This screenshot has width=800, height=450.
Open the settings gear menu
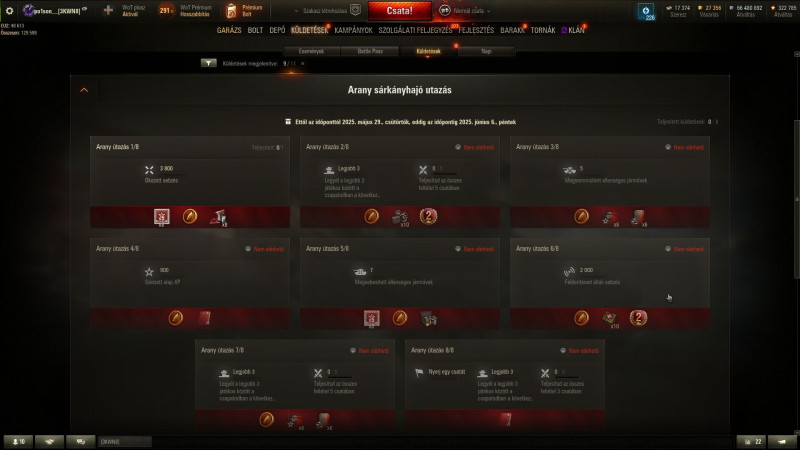[9, 10]
